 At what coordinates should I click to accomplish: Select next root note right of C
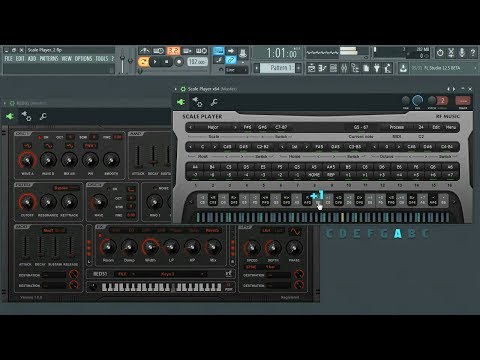tap(215, 147)
